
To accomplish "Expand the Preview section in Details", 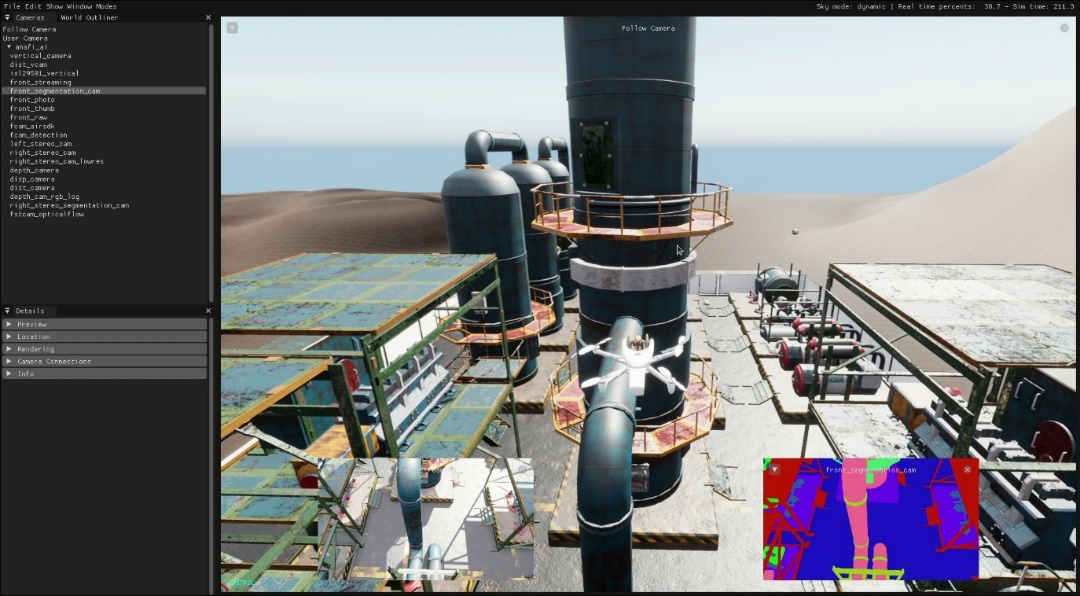I will [33, 324].
